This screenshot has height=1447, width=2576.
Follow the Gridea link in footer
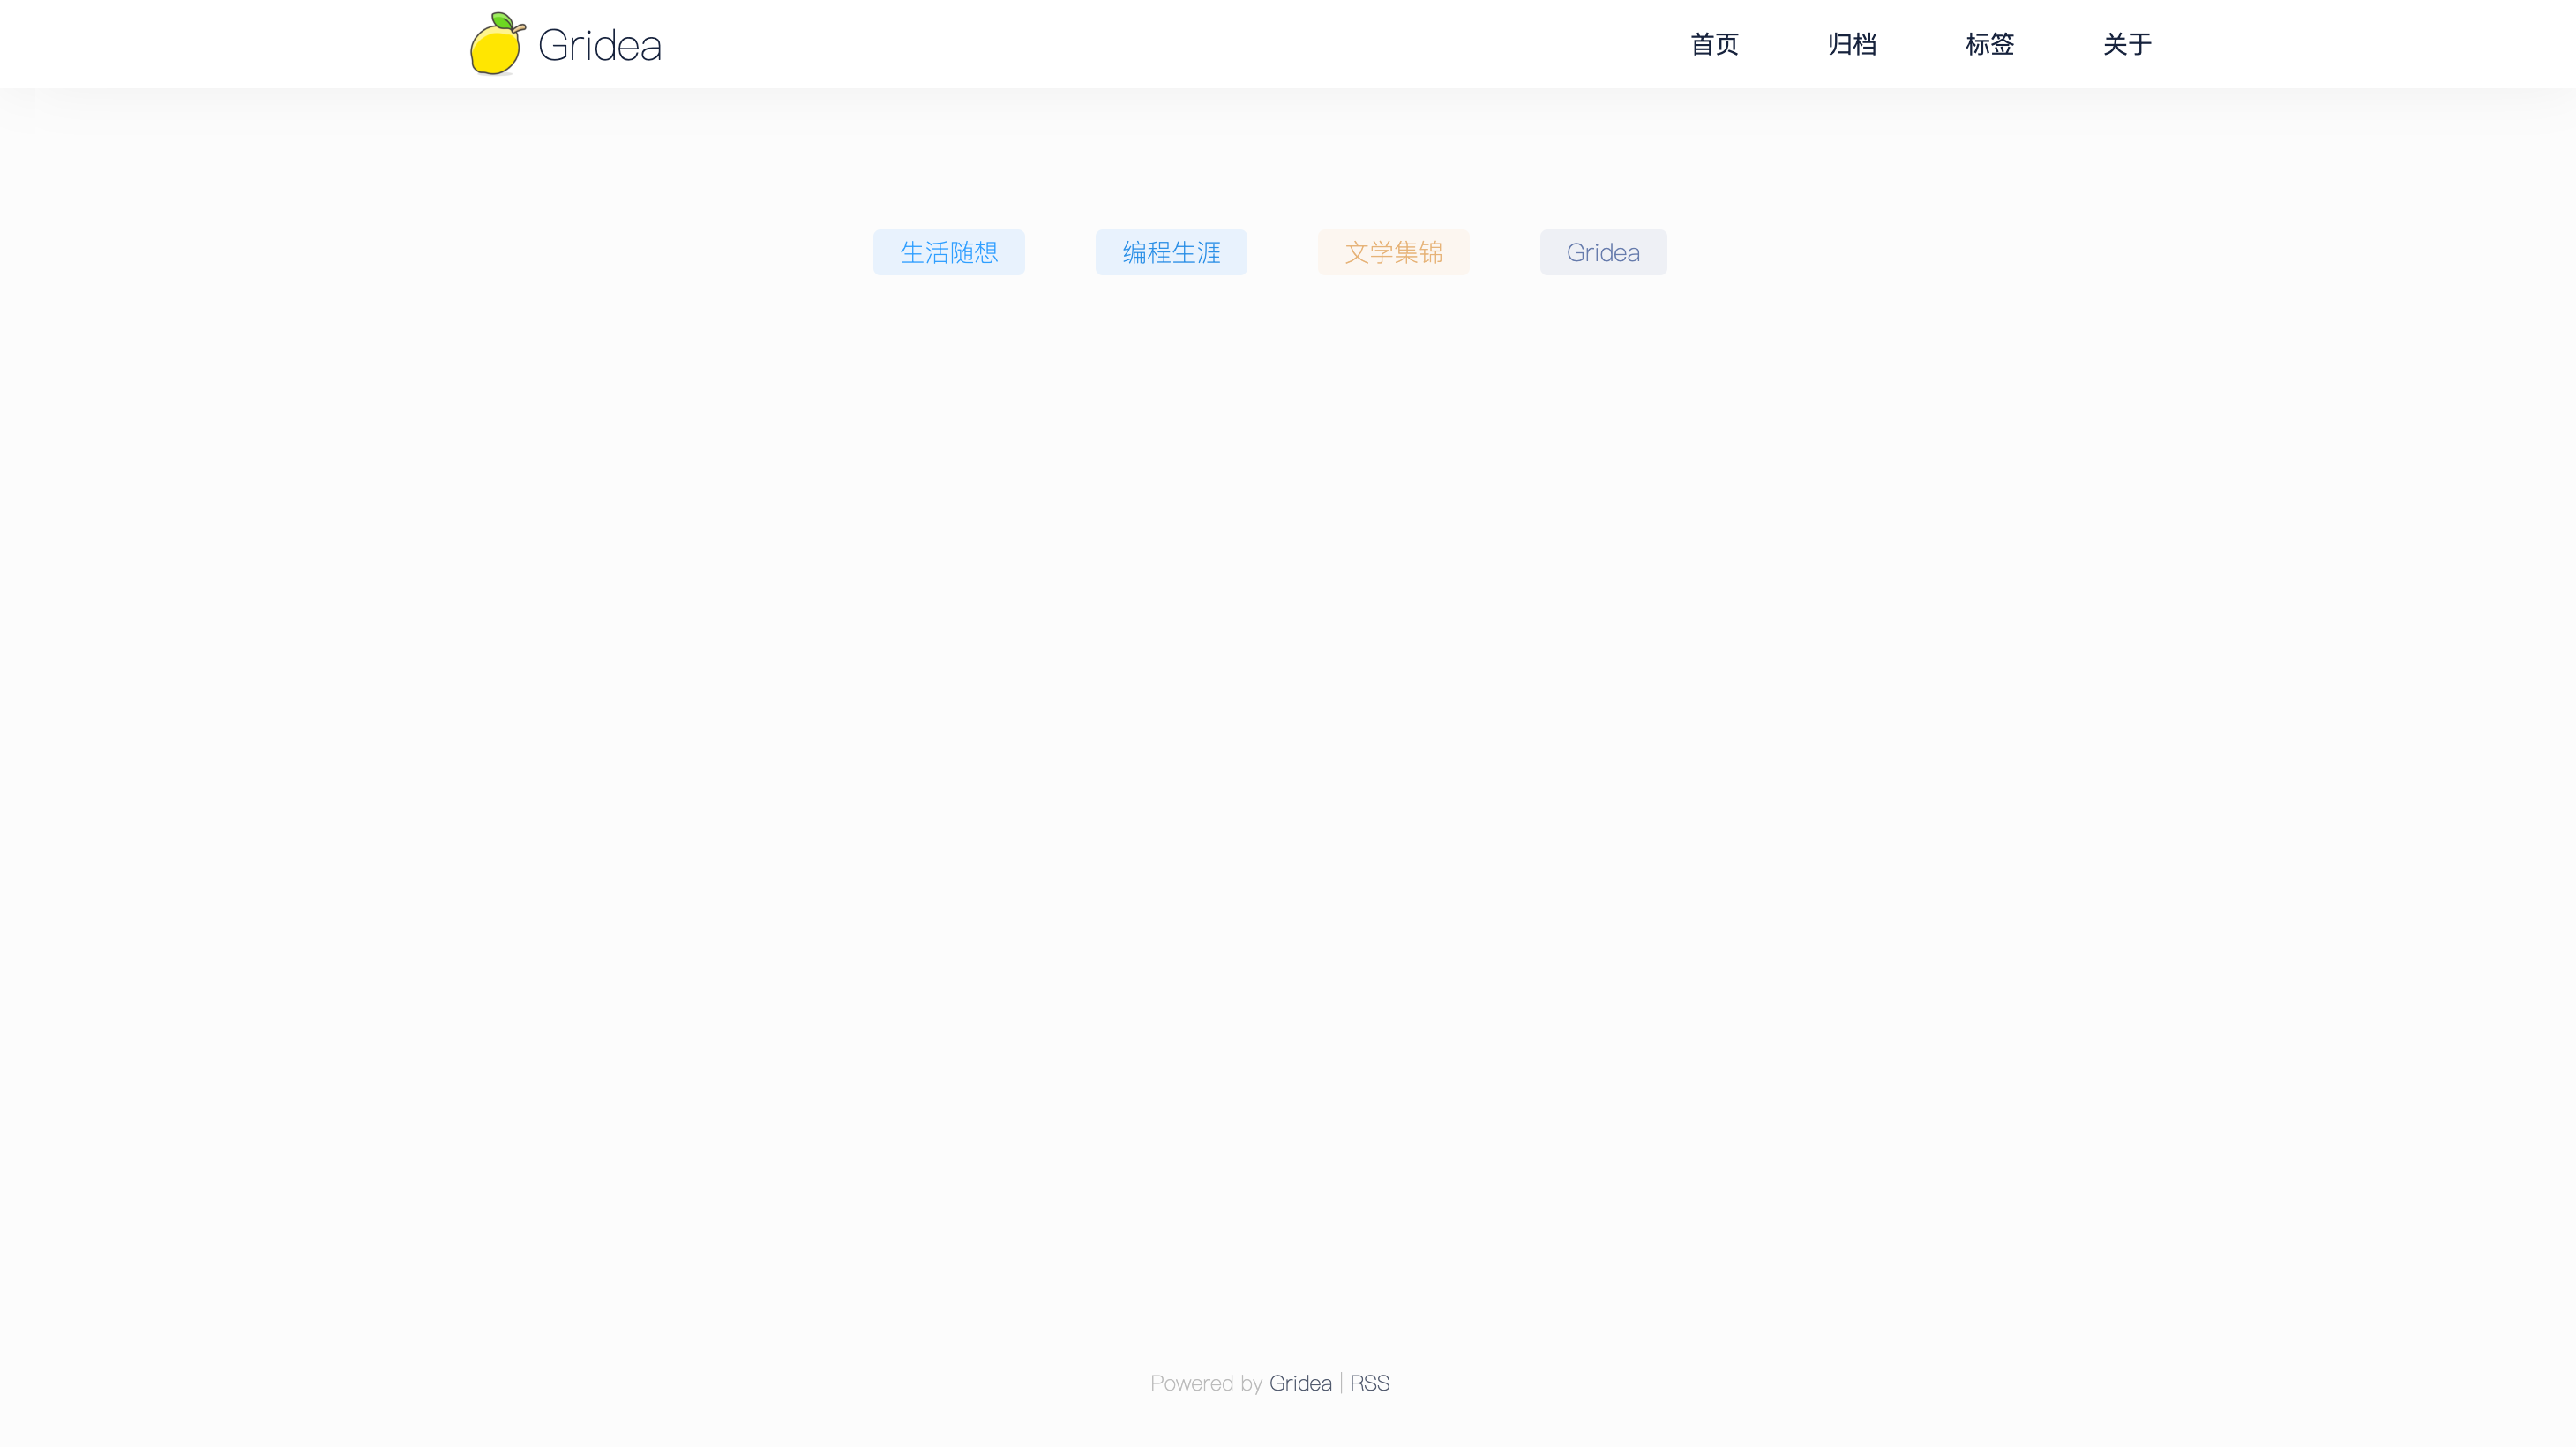(x=1300, y=1383)
